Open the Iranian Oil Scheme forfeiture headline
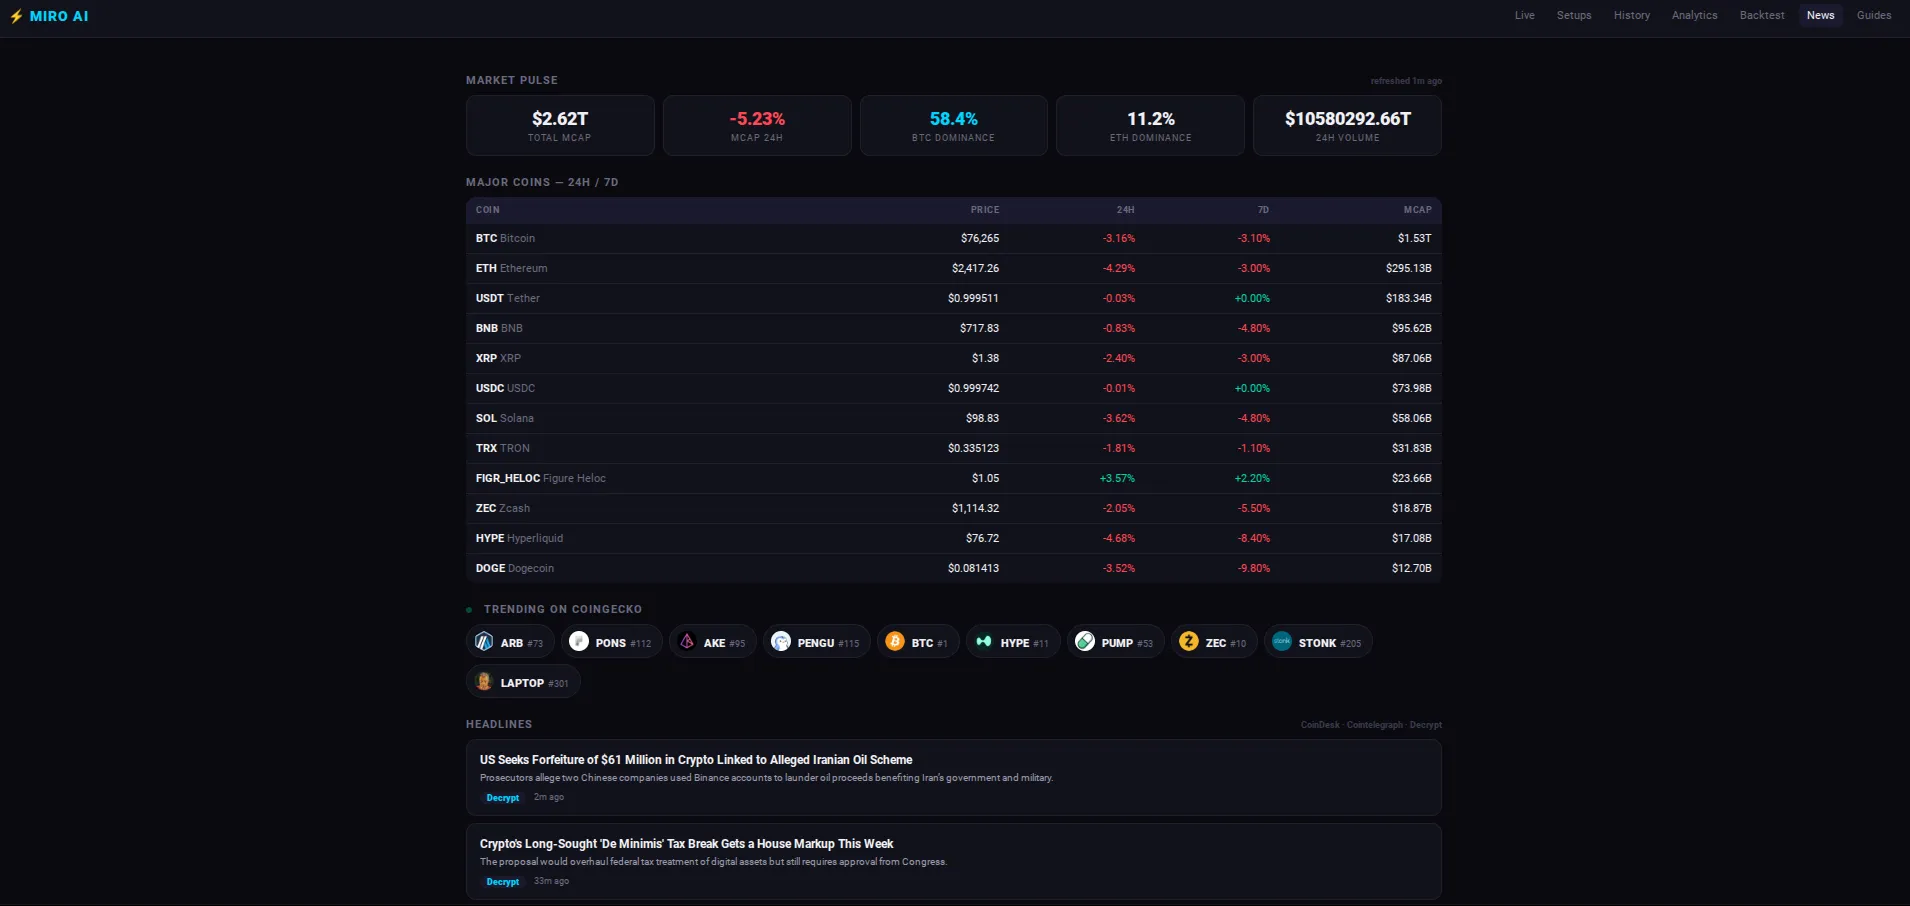 pos(696,760)
